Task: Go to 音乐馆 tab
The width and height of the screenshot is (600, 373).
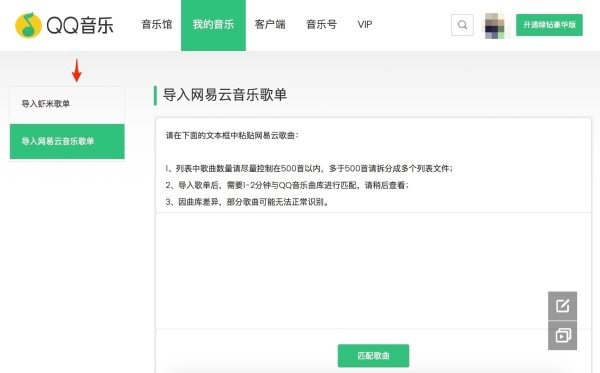Action: click(157, 24)
